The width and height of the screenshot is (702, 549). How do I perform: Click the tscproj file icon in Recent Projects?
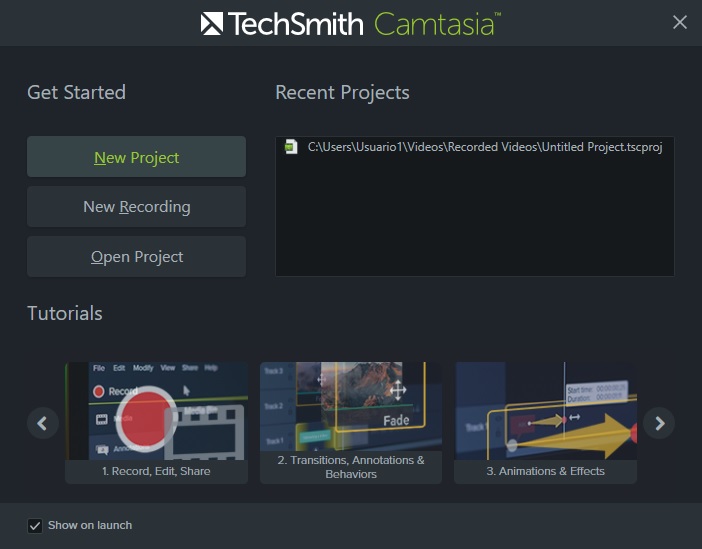291,147
